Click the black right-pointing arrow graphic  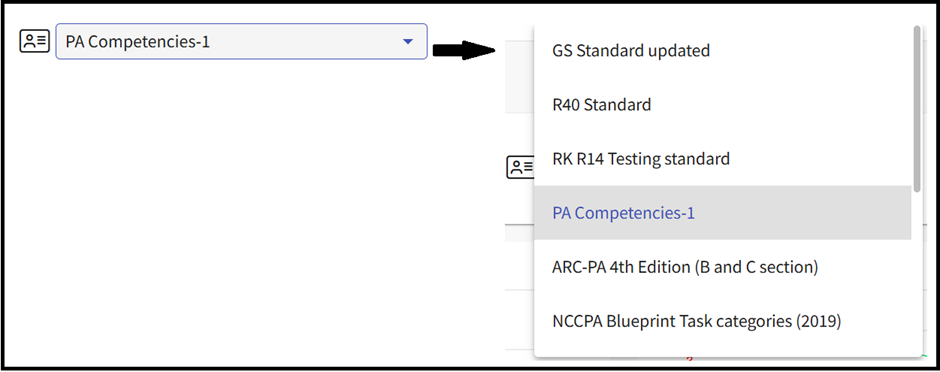tap(464, 51)
